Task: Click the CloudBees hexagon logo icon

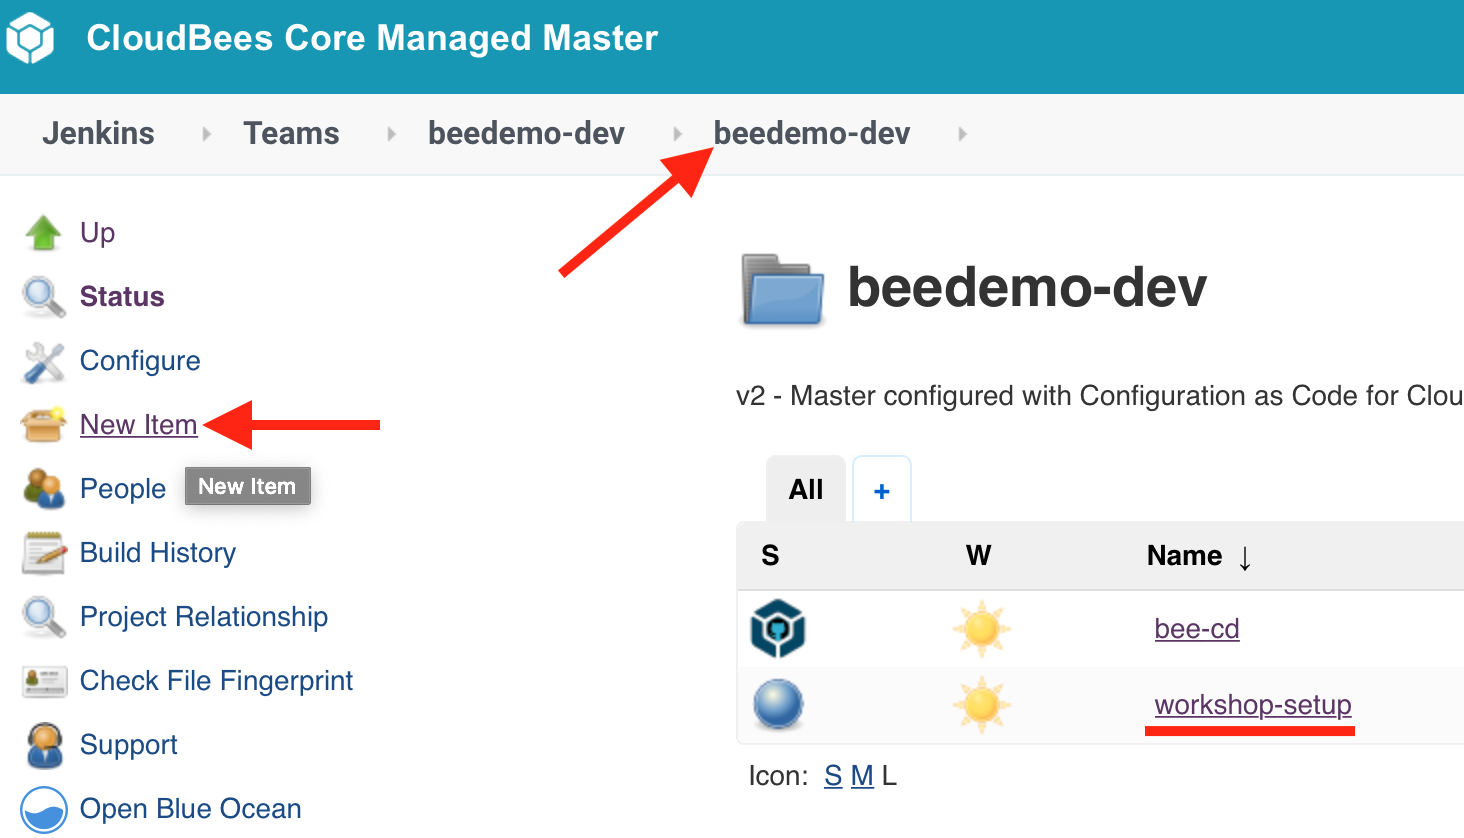Action: [30, 38]
